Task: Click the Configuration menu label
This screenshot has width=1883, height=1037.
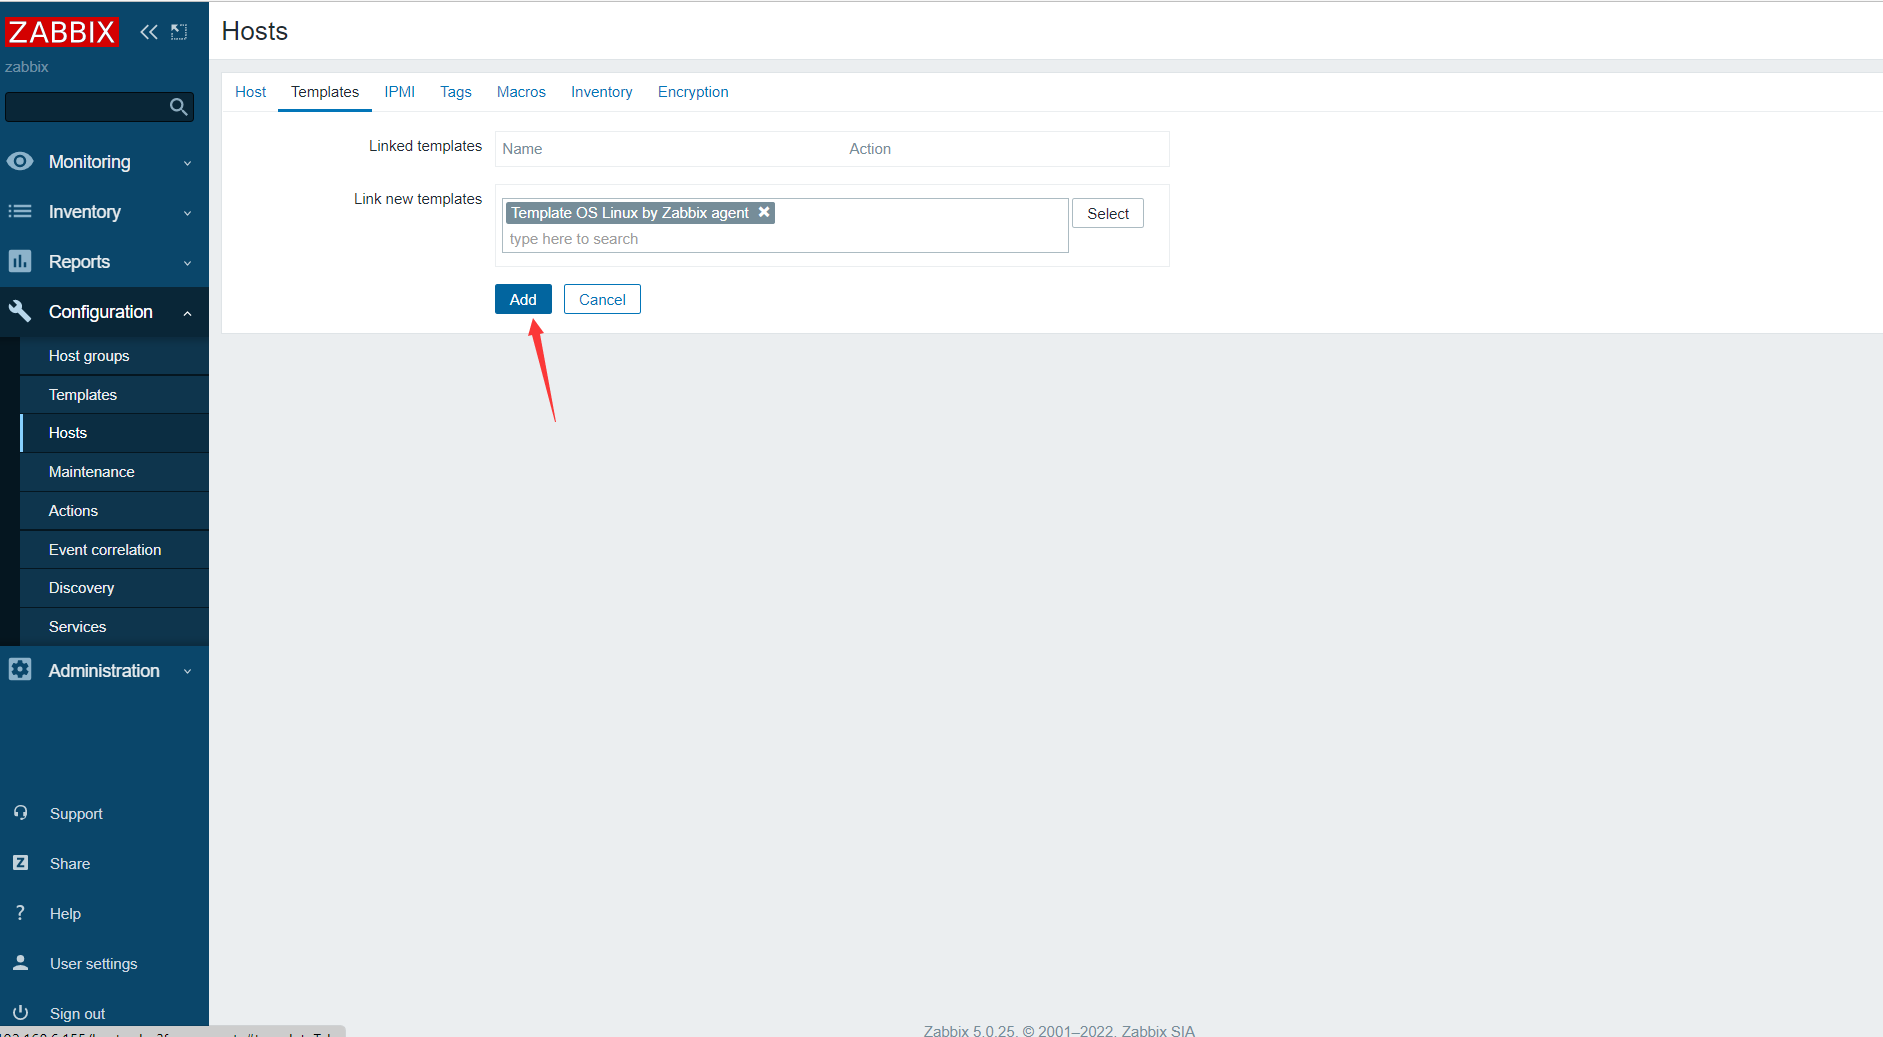Action: tap(101, 312)
